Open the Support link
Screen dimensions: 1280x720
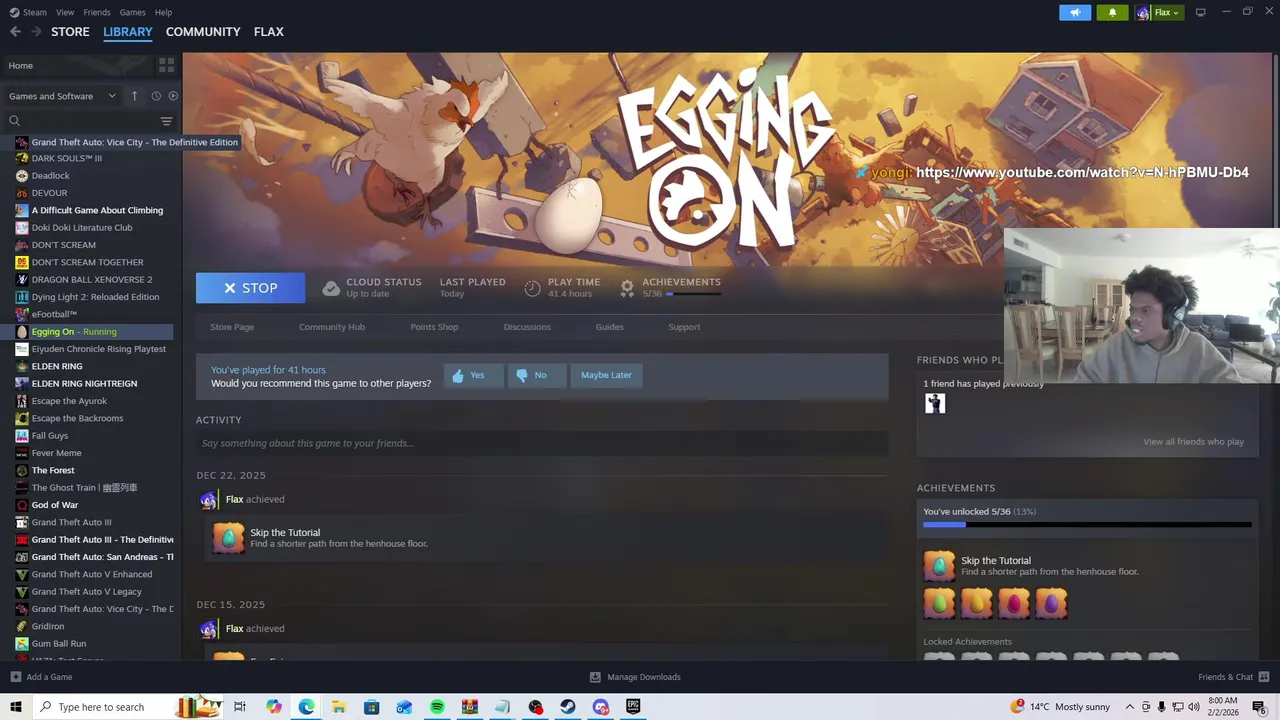point(684,327)
